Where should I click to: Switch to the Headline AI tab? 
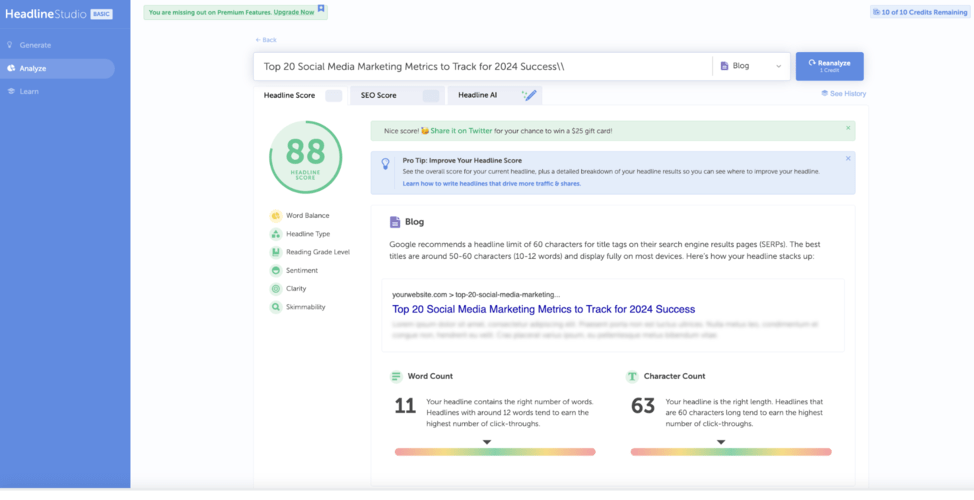coord(494,96)
